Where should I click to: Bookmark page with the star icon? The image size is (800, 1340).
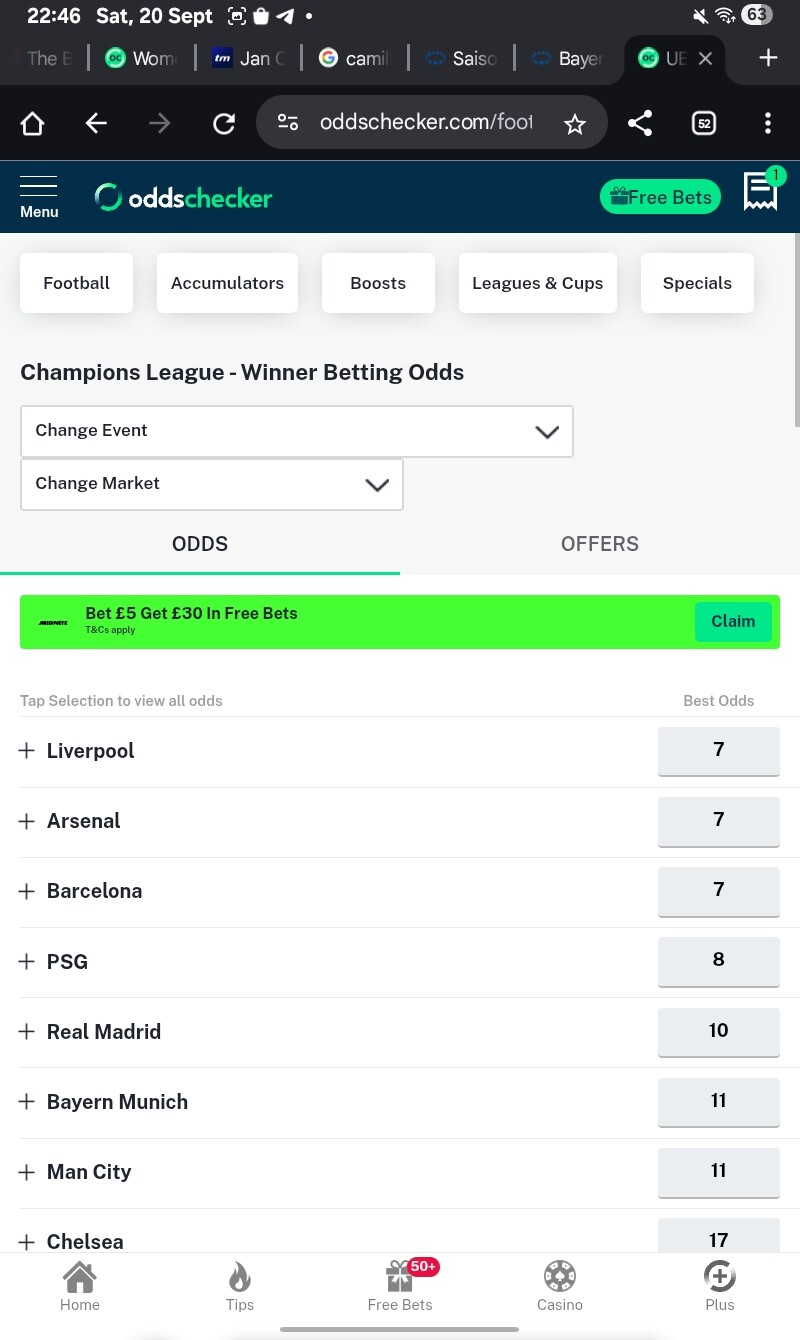point(574,123)
